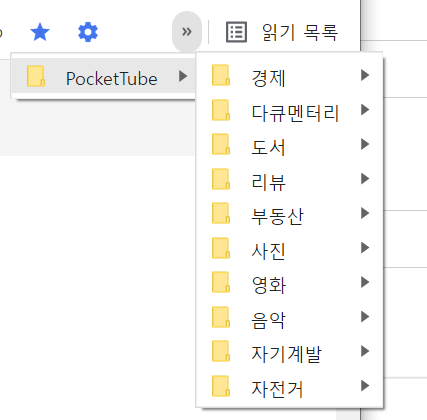Viewport: 427px width, 420px height.
Task: Open the 읽기 목록 reading list icon
Action: (x=236, y=32)
